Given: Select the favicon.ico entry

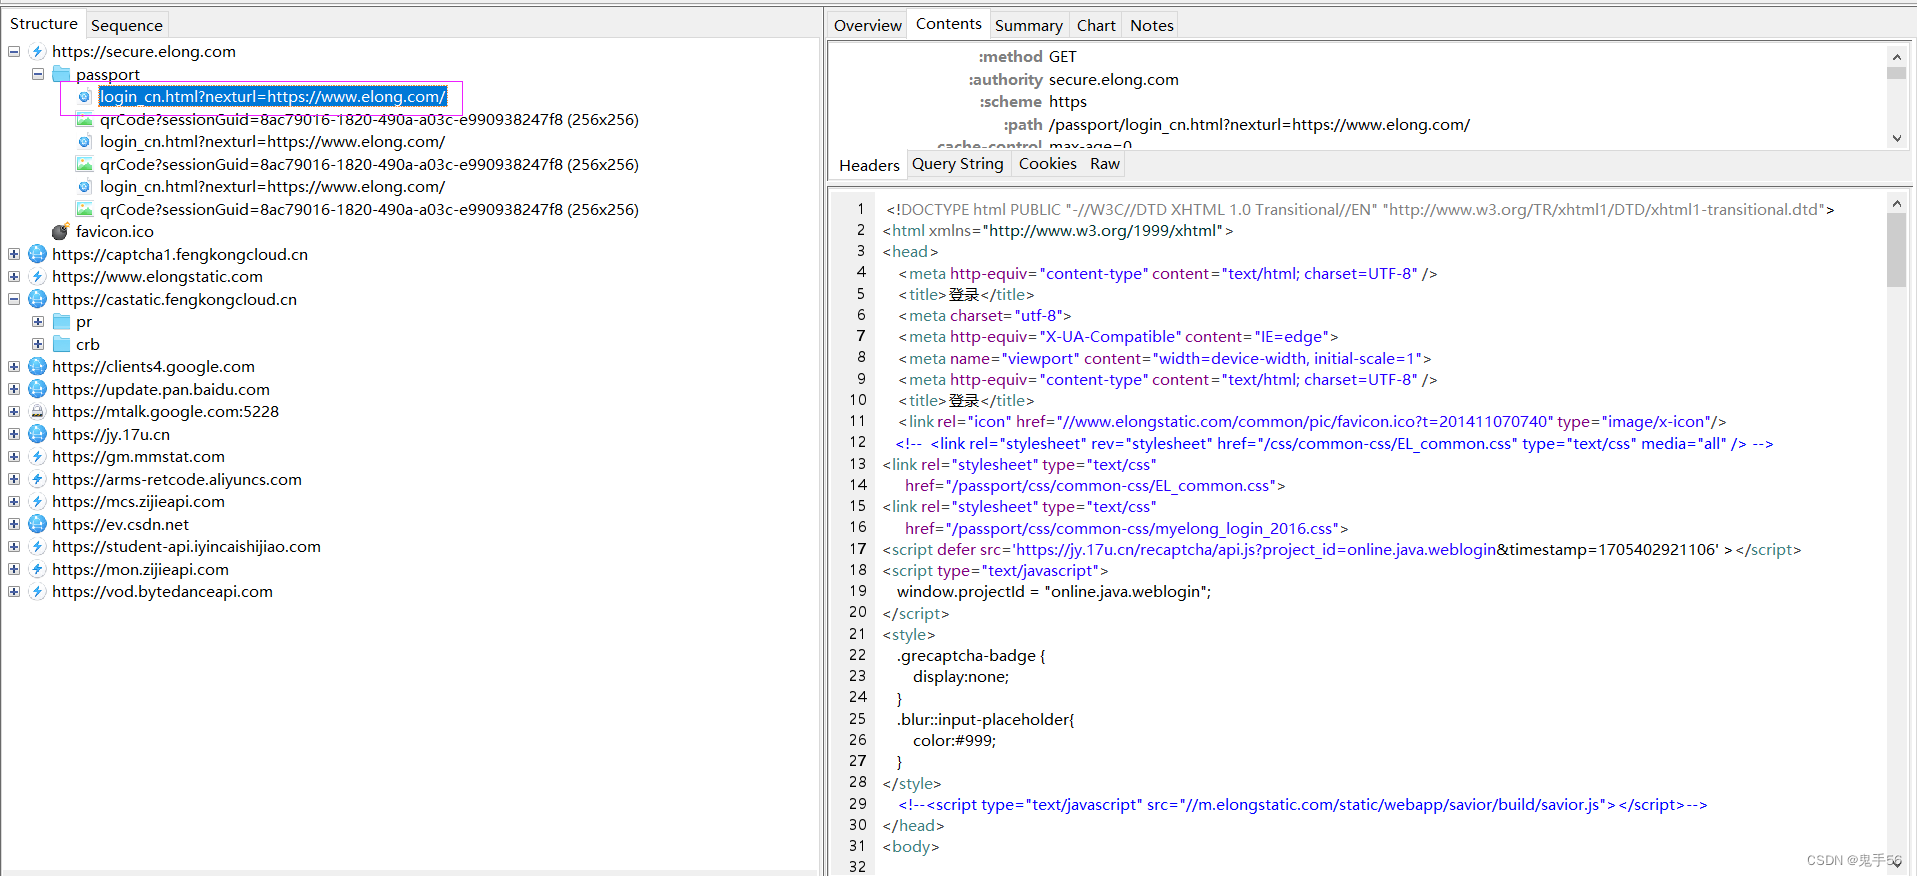Looking at the screenshot, I should [115, 232].
